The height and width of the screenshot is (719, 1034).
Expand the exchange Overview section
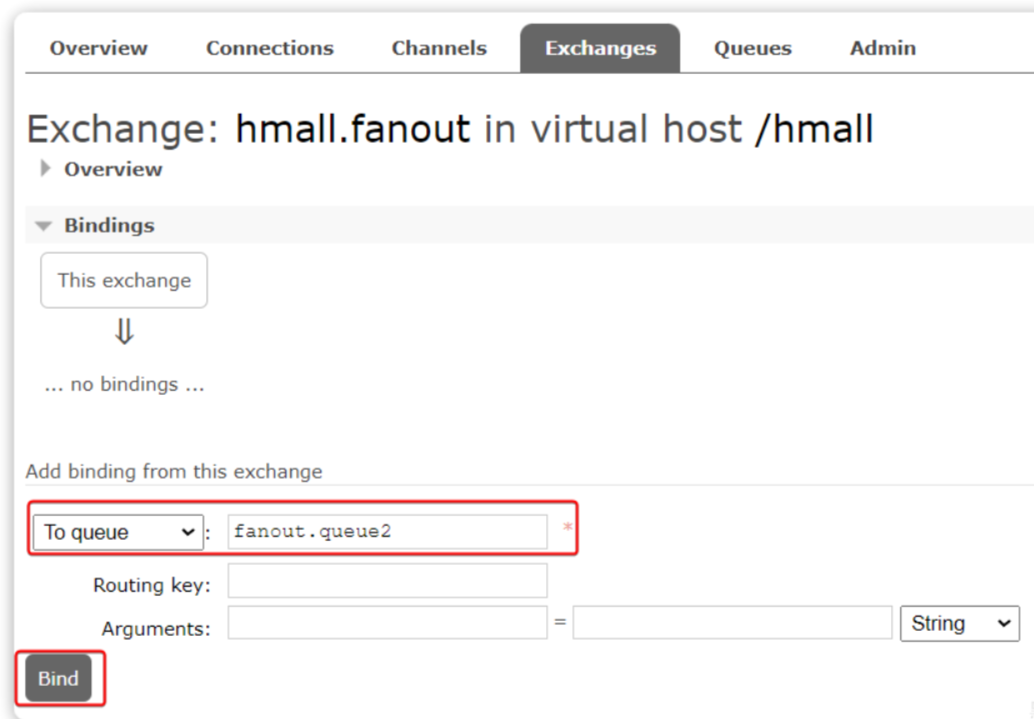pos(112,169)
